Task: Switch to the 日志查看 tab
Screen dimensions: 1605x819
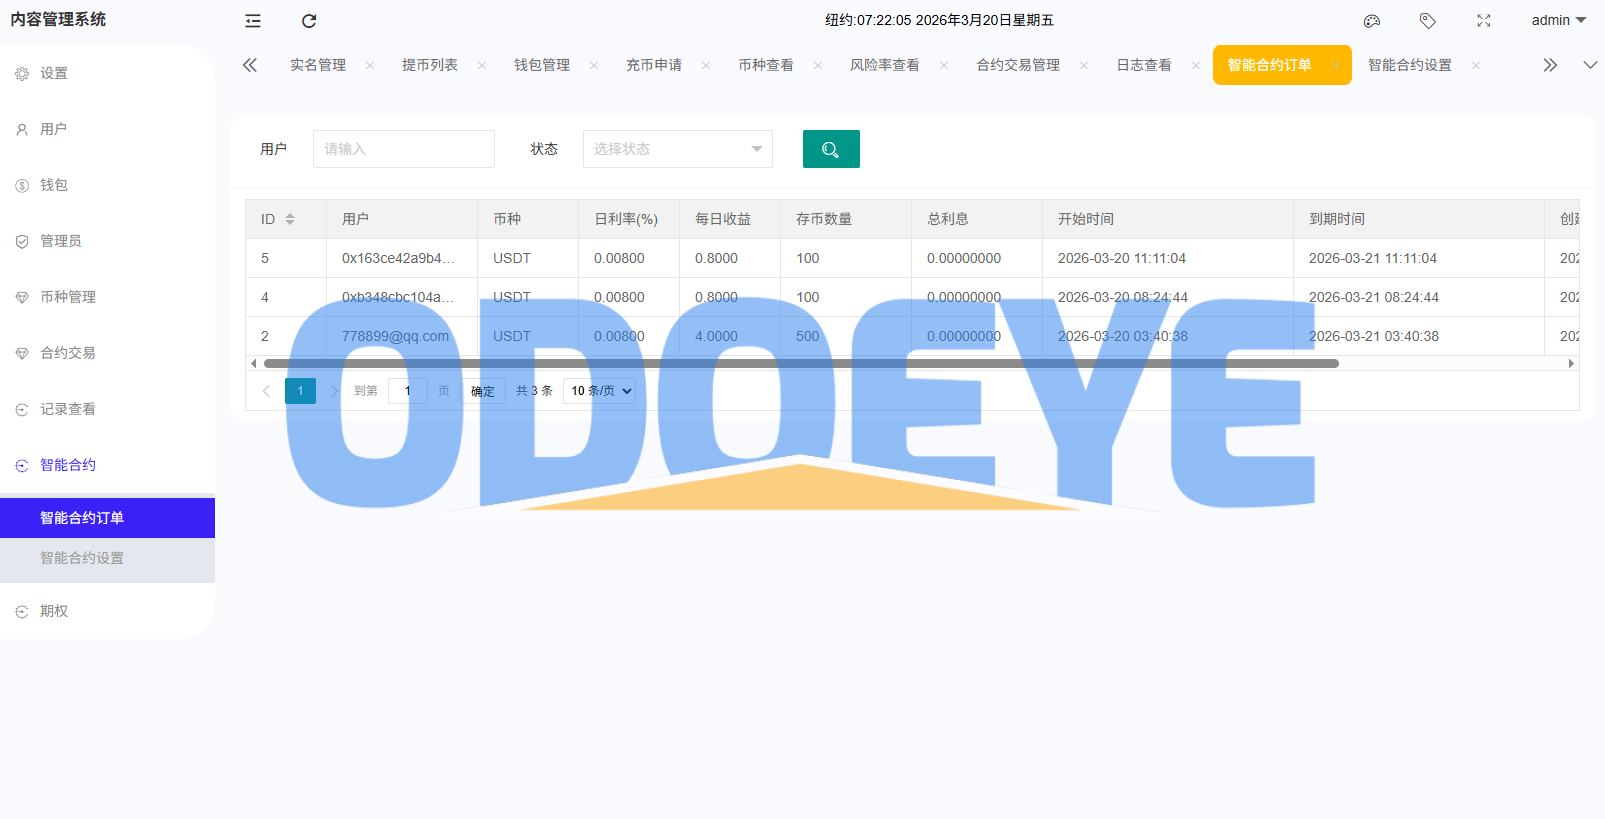Action: tap(1143, 65)
